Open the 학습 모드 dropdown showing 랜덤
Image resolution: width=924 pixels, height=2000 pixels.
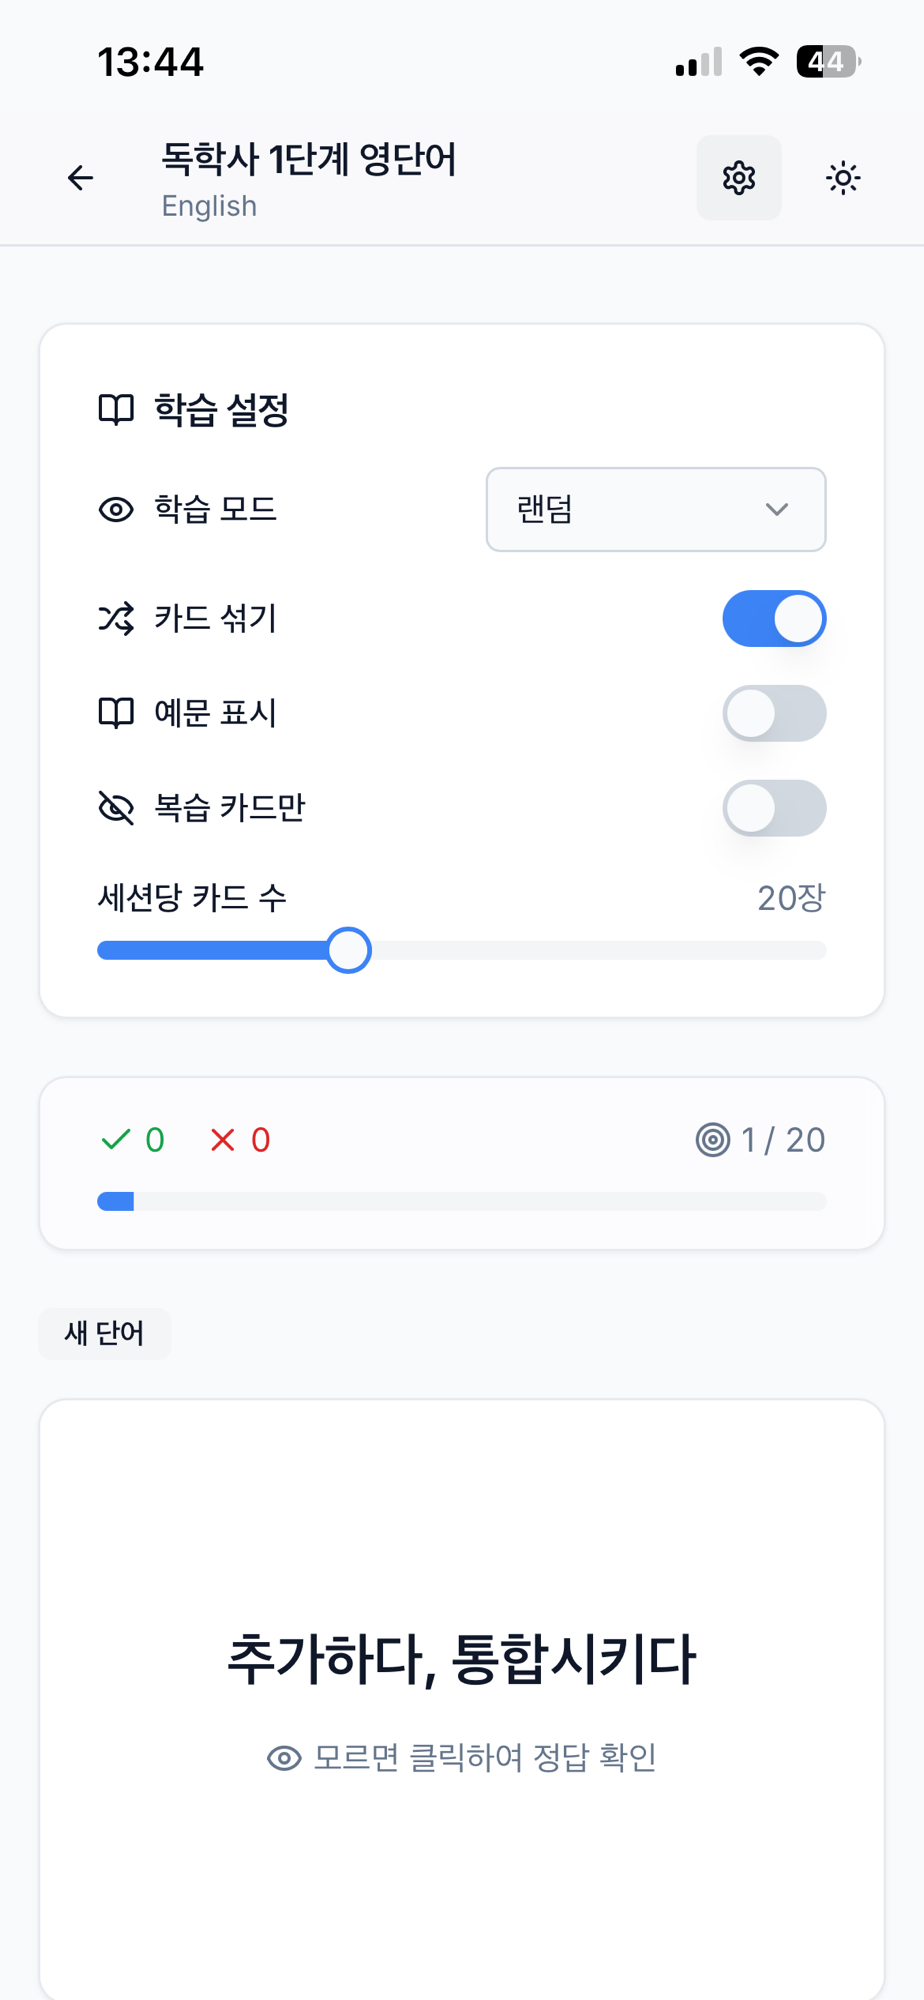point(655,510)
